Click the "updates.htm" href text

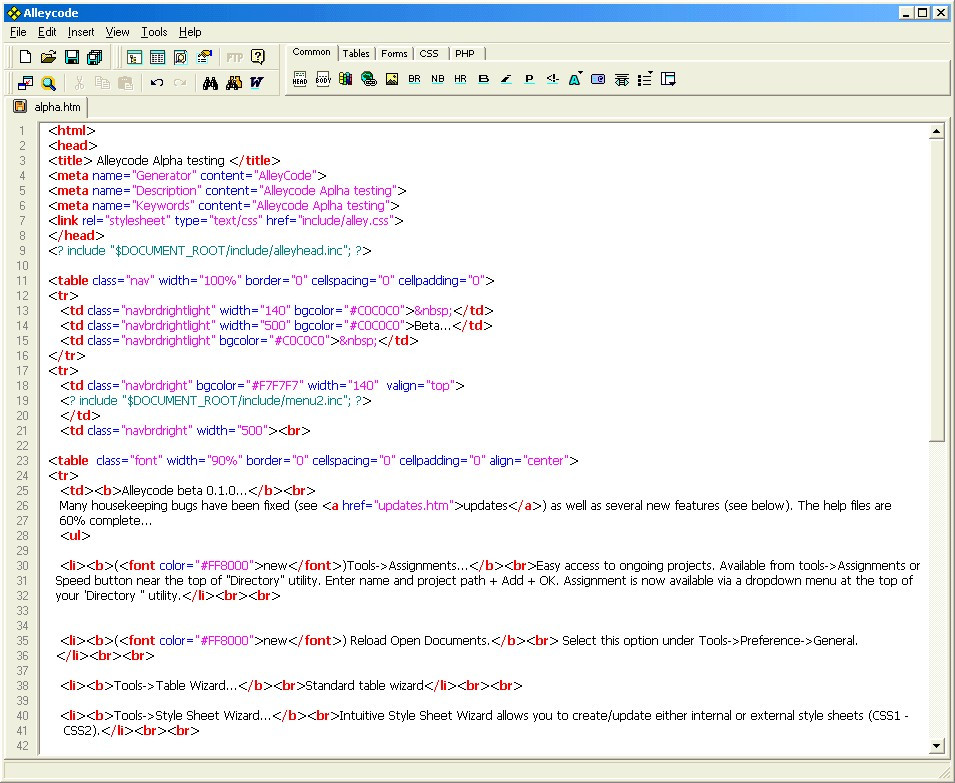414,505
